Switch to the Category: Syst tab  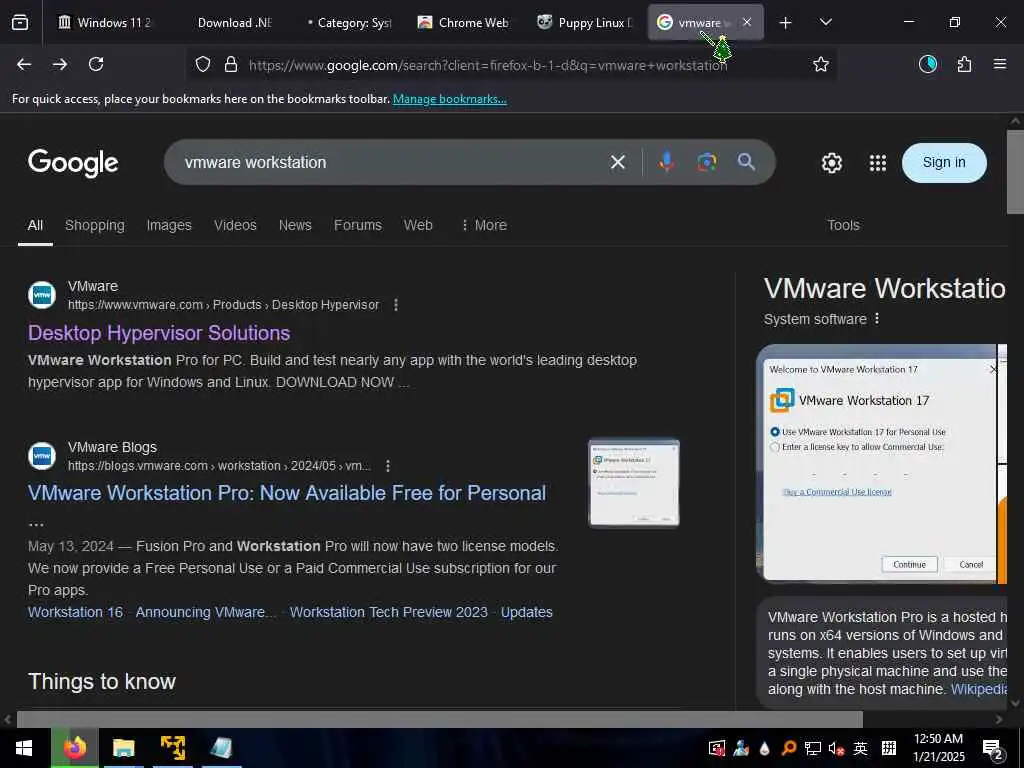click(349, 23)
